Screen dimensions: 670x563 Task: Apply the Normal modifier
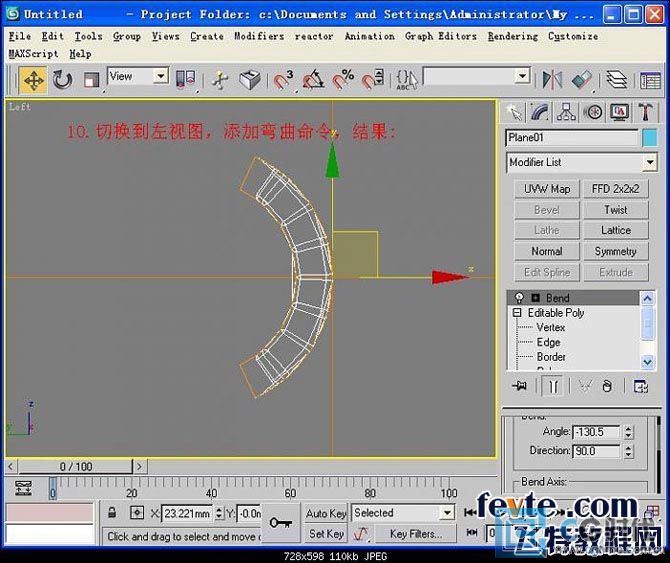click(547, 251)
